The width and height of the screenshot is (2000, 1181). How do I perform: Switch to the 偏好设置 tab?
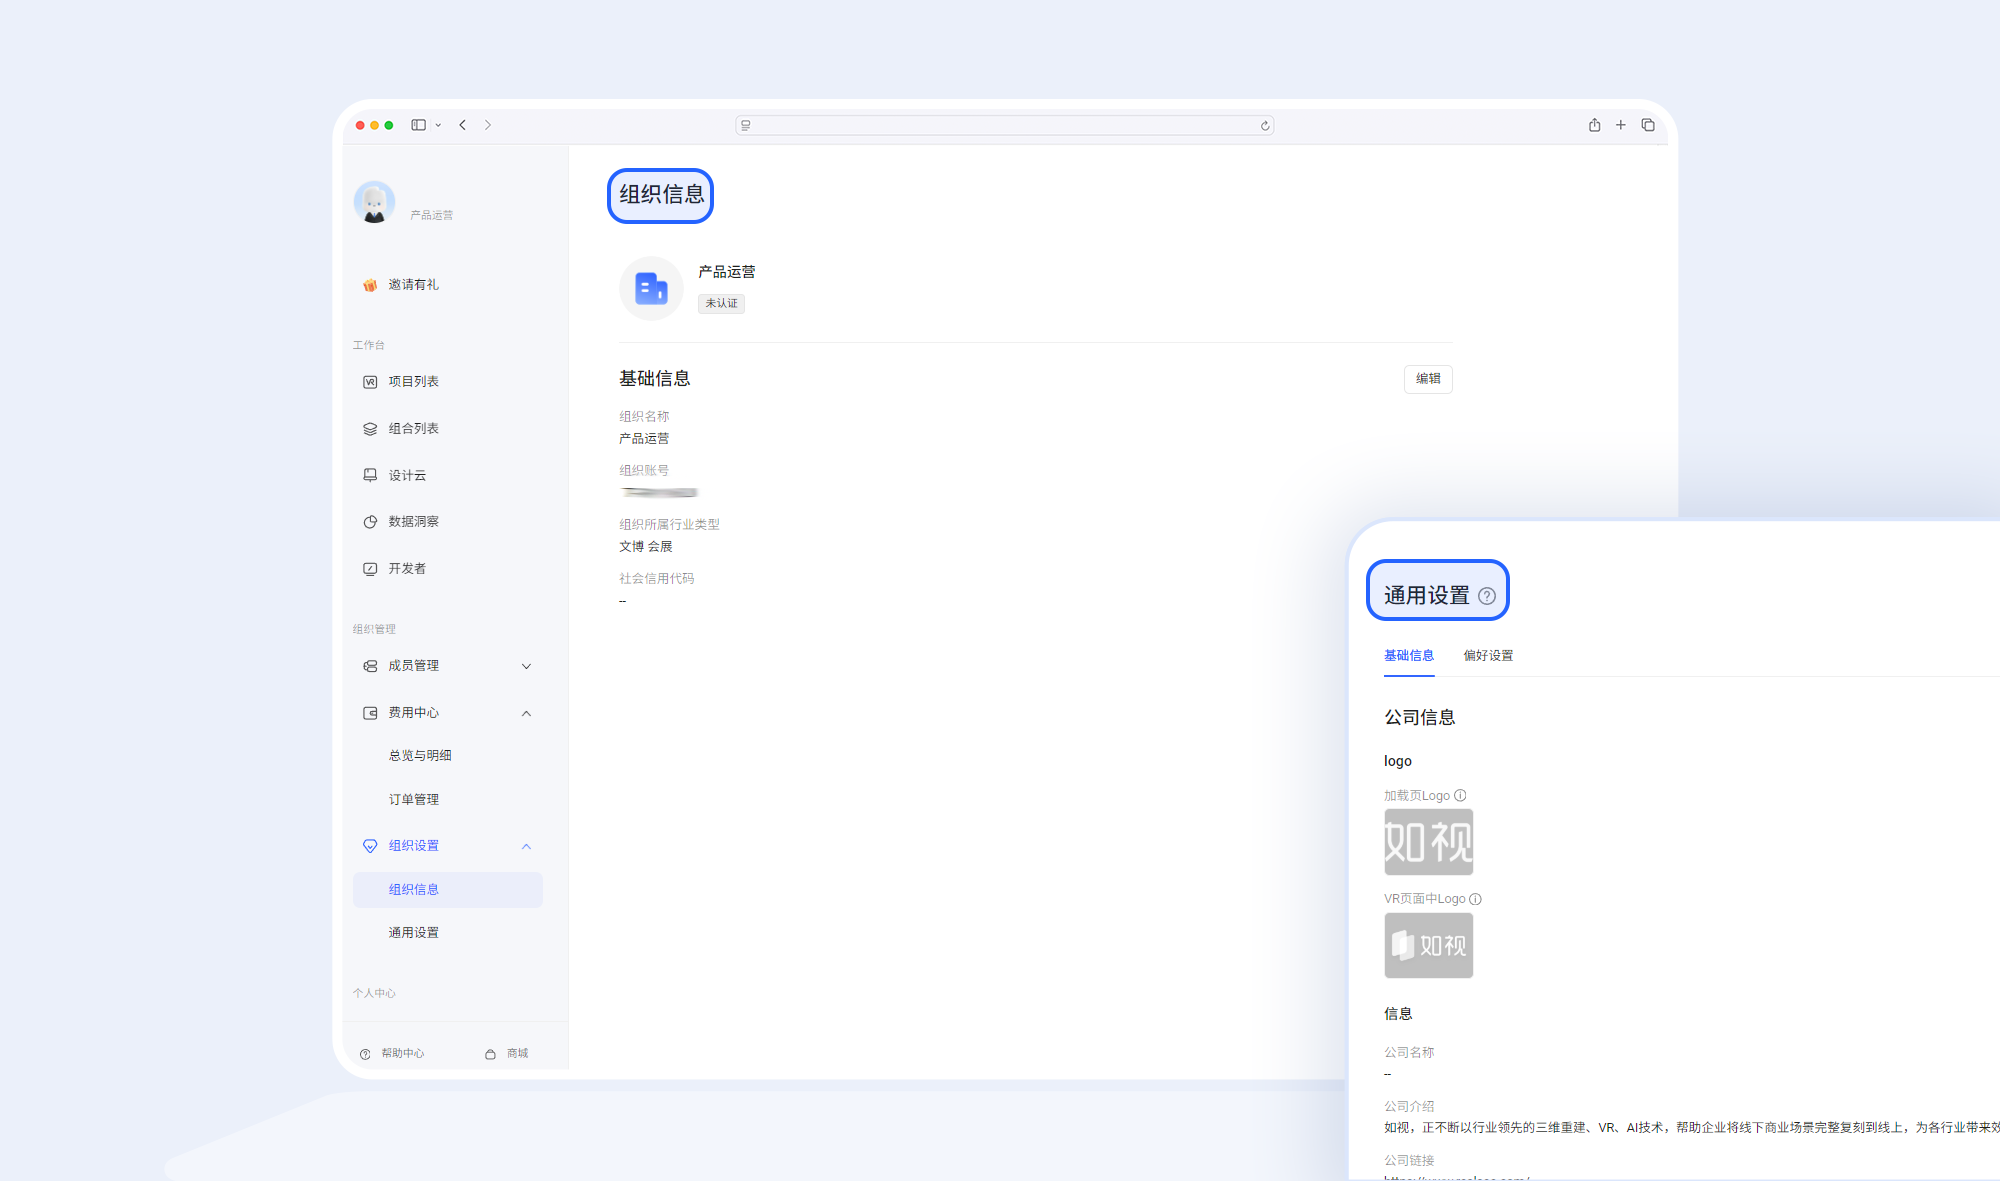coord(1487,655)
